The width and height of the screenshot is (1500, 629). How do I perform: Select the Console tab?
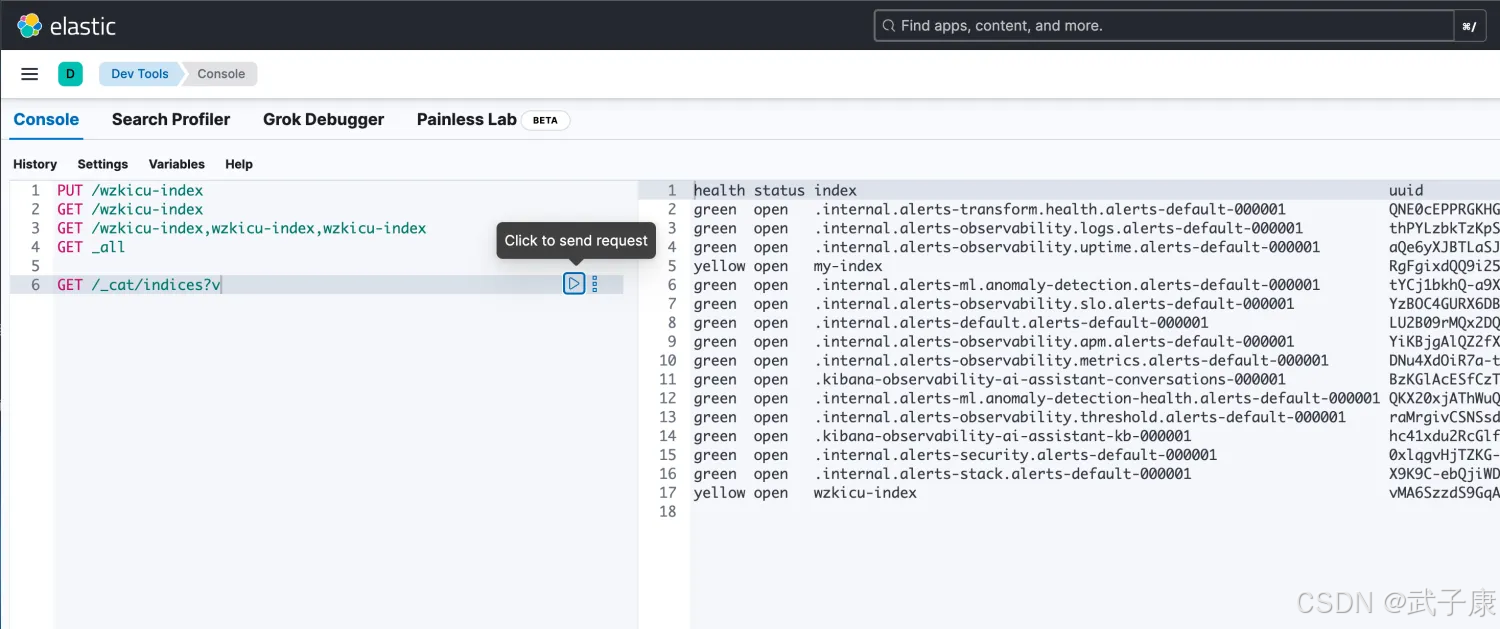(46, 120)
